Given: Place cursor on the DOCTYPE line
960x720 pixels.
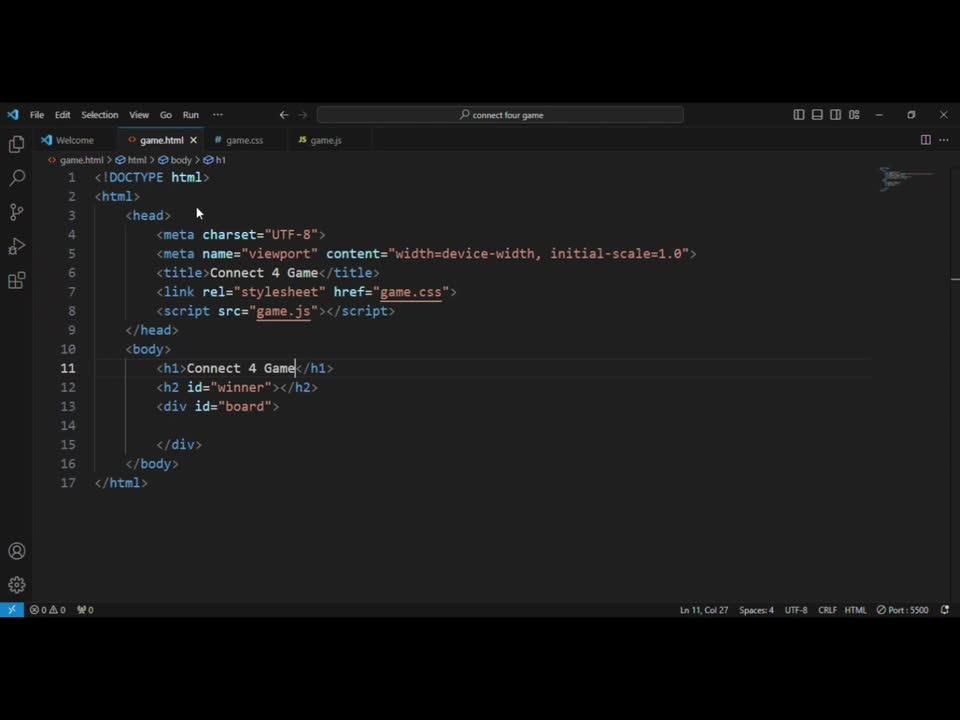Looking at the screenshot, I should [152, 178].
